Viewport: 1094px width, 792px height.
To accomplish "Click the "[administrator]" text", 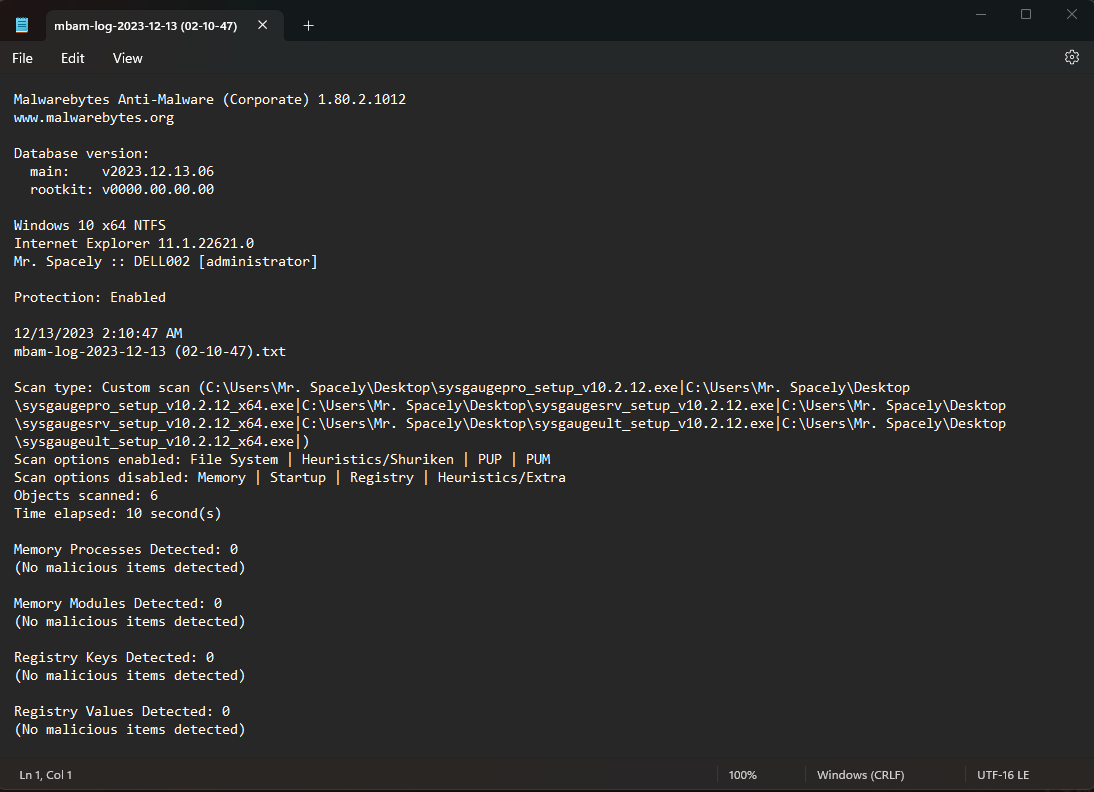I will pyautogui.click(x=258, y=262).
